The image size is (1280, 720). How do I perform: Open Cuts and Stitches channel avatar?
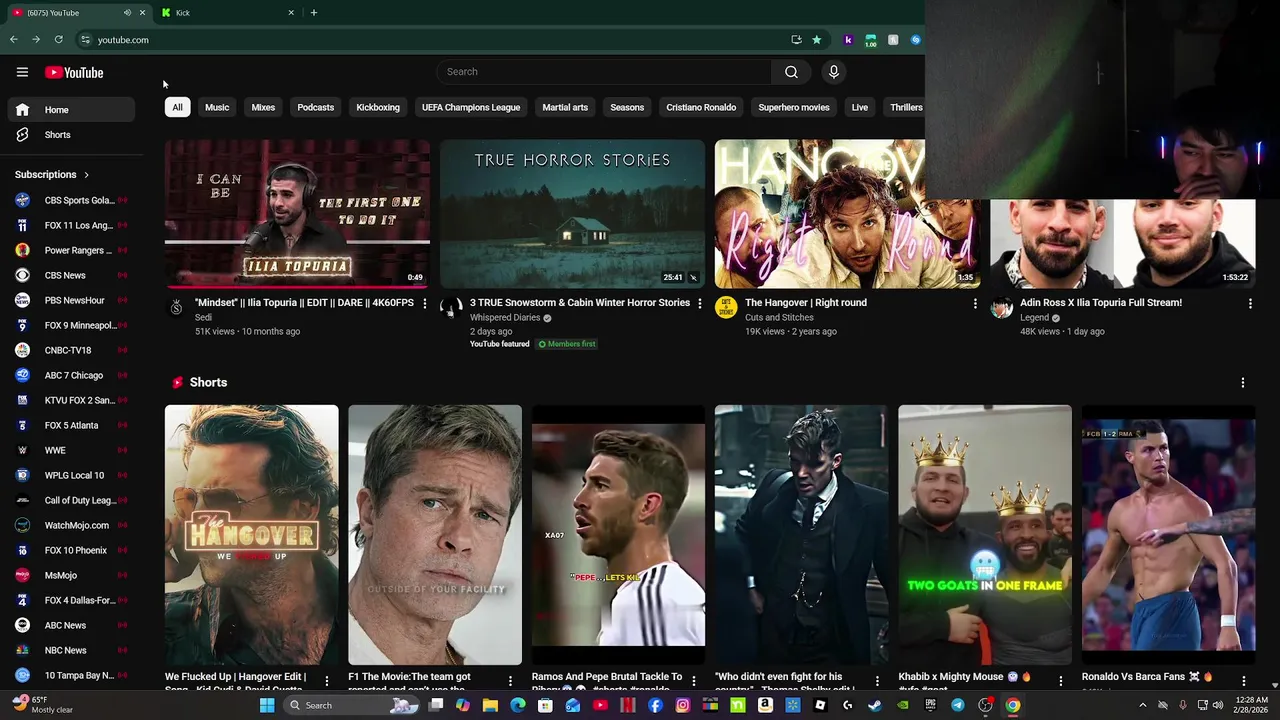pos(726,308)
